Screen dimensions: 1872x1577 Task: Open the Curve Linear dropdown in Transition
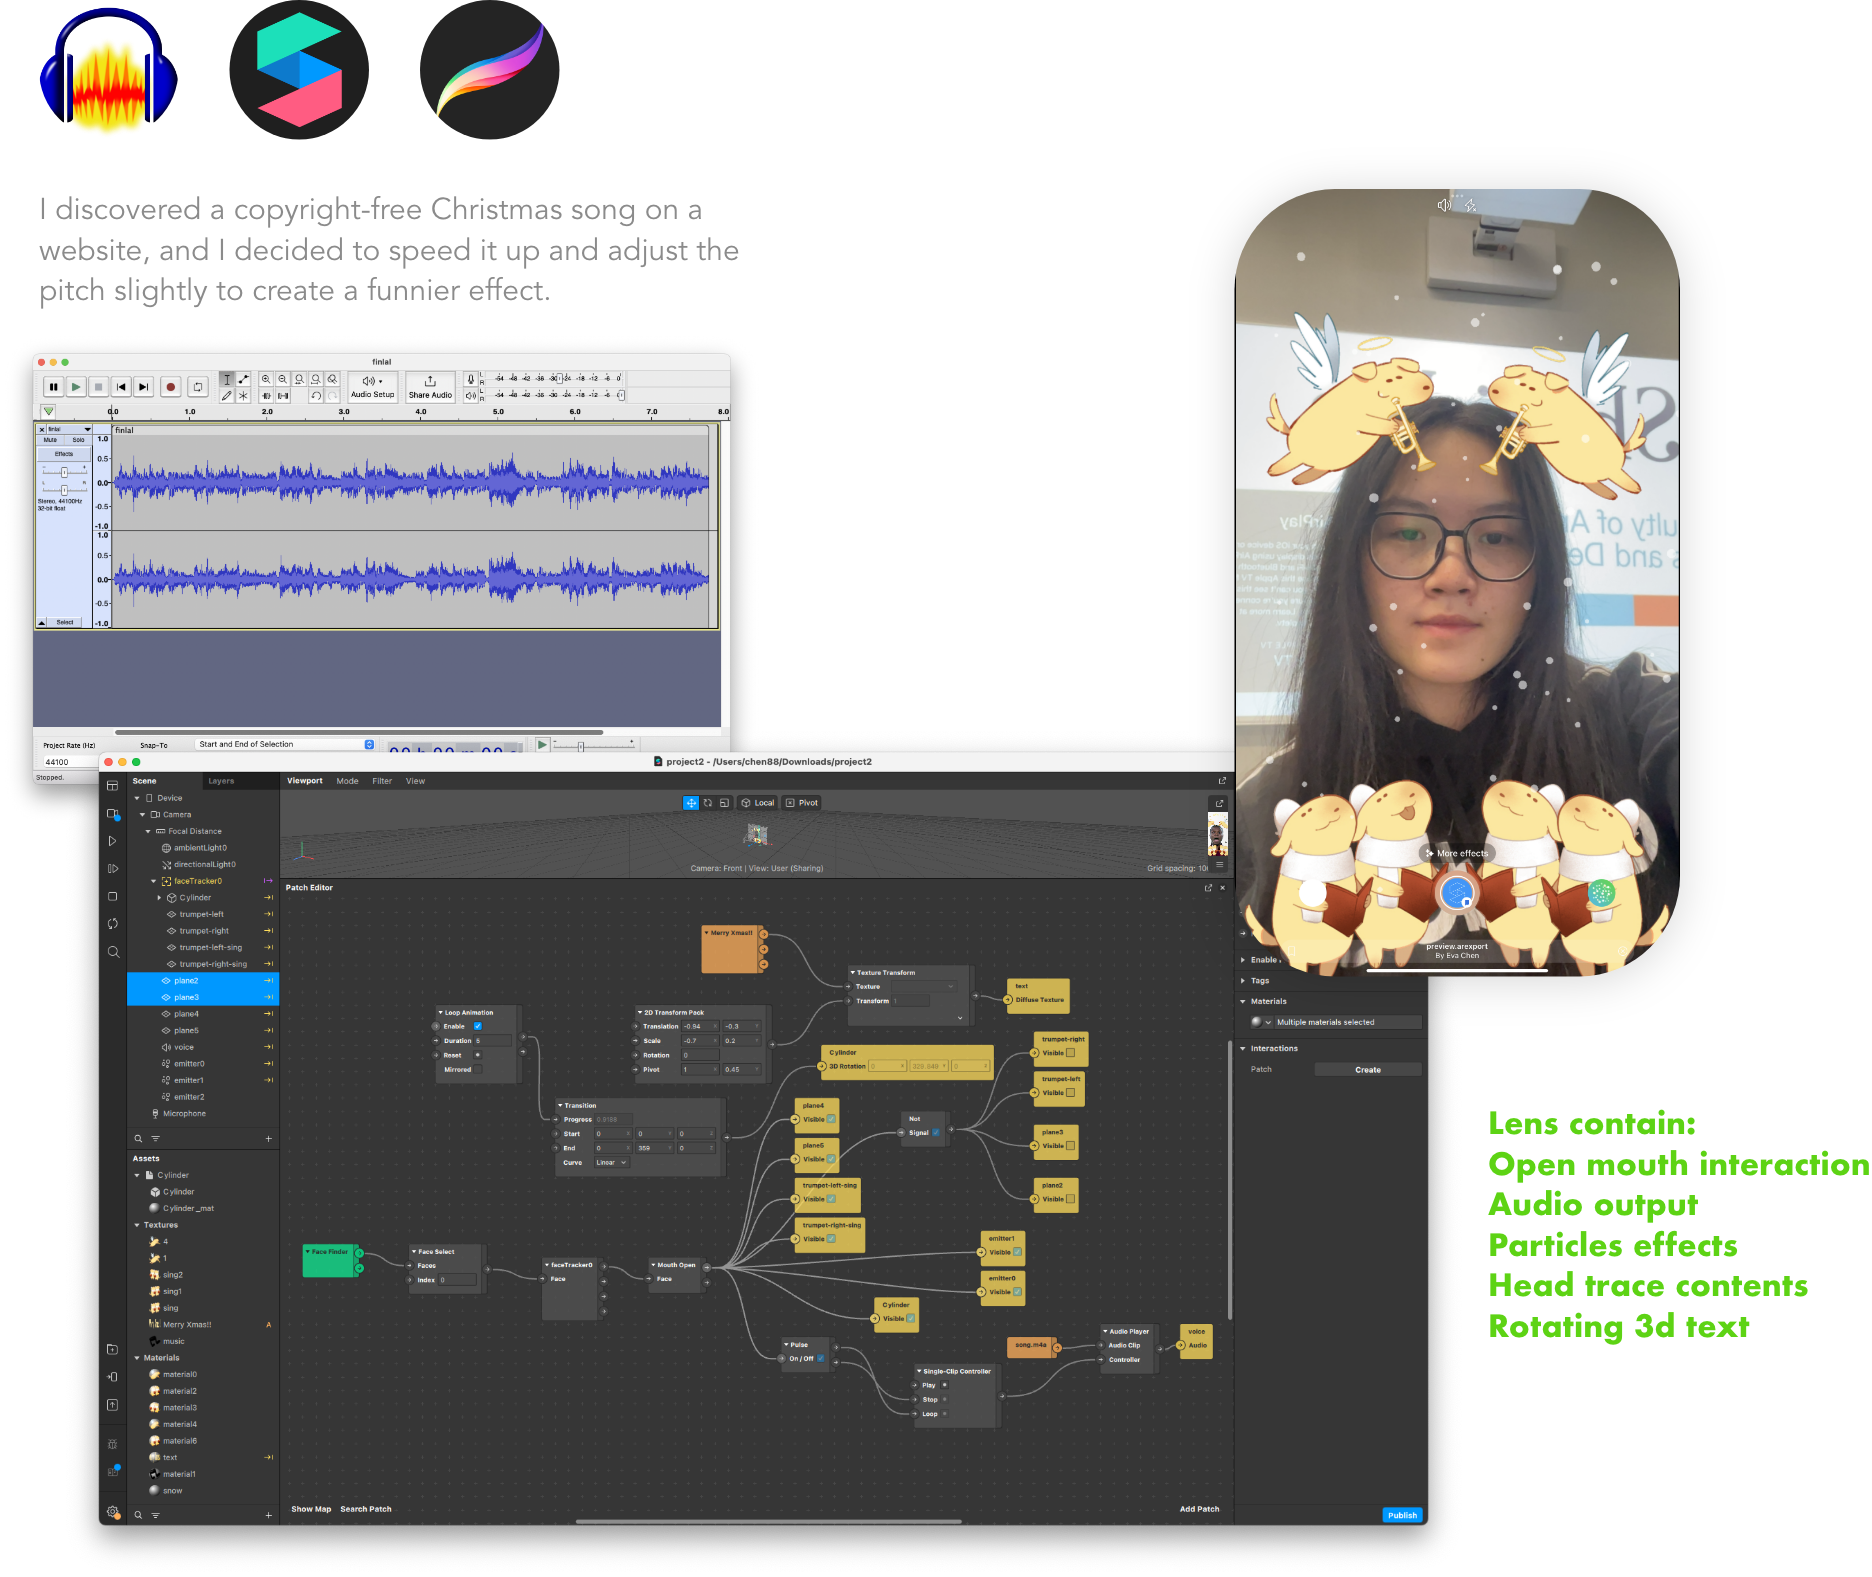(611, 1163)
